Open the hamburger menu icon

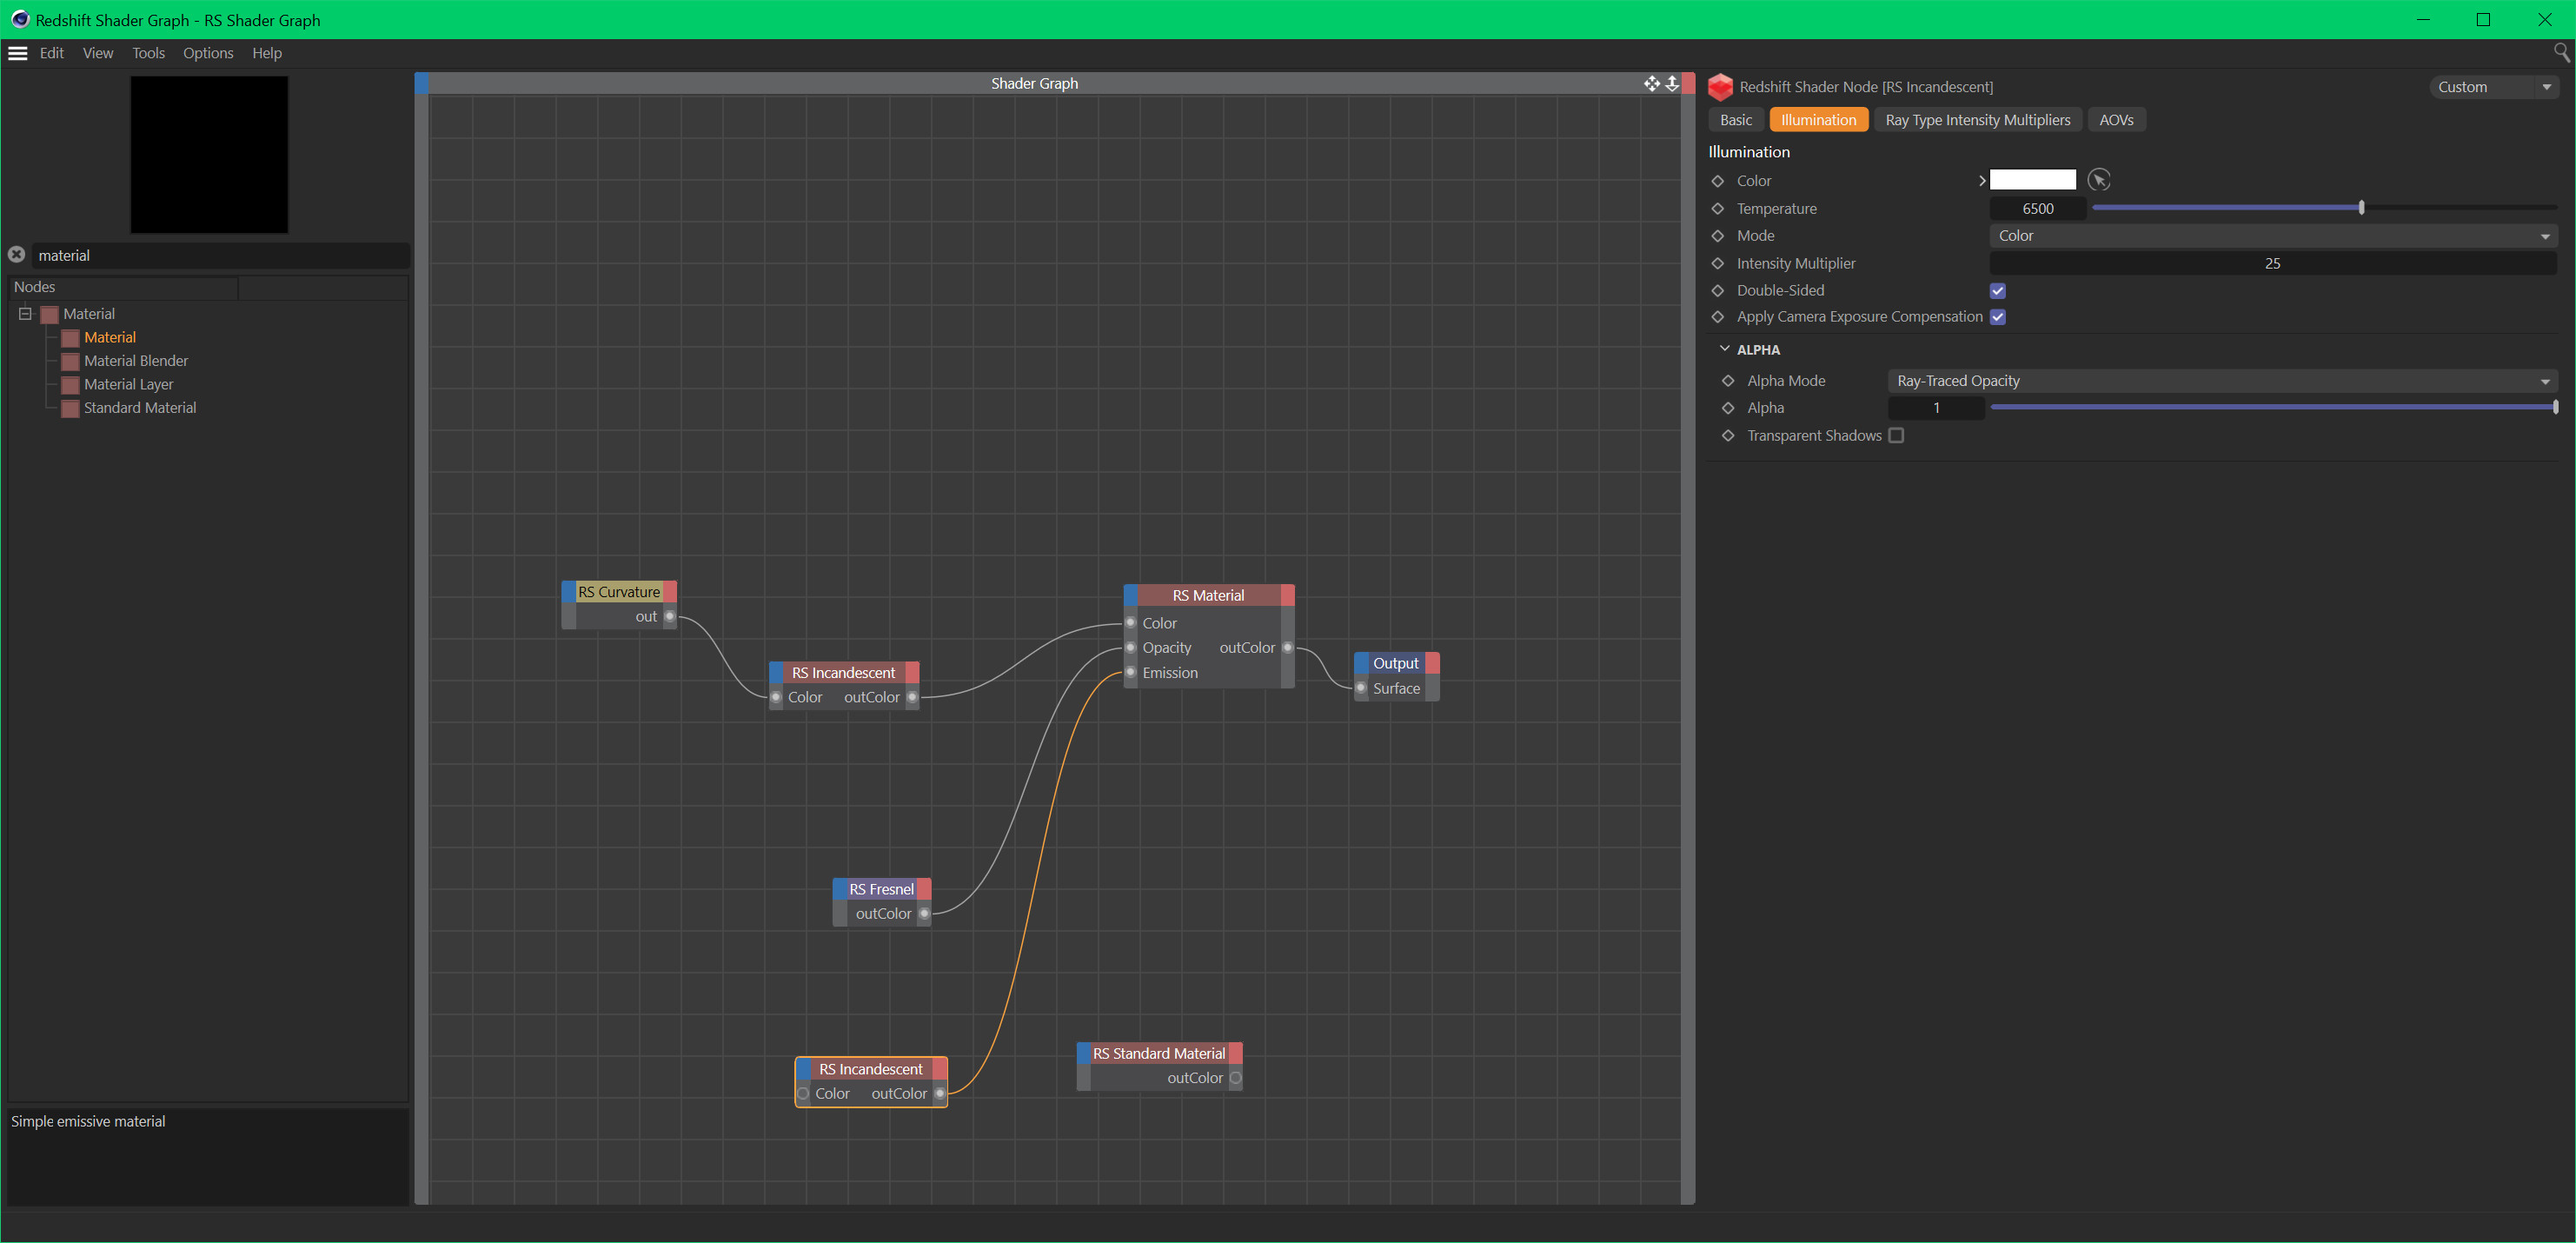click(x=18, y=53)
